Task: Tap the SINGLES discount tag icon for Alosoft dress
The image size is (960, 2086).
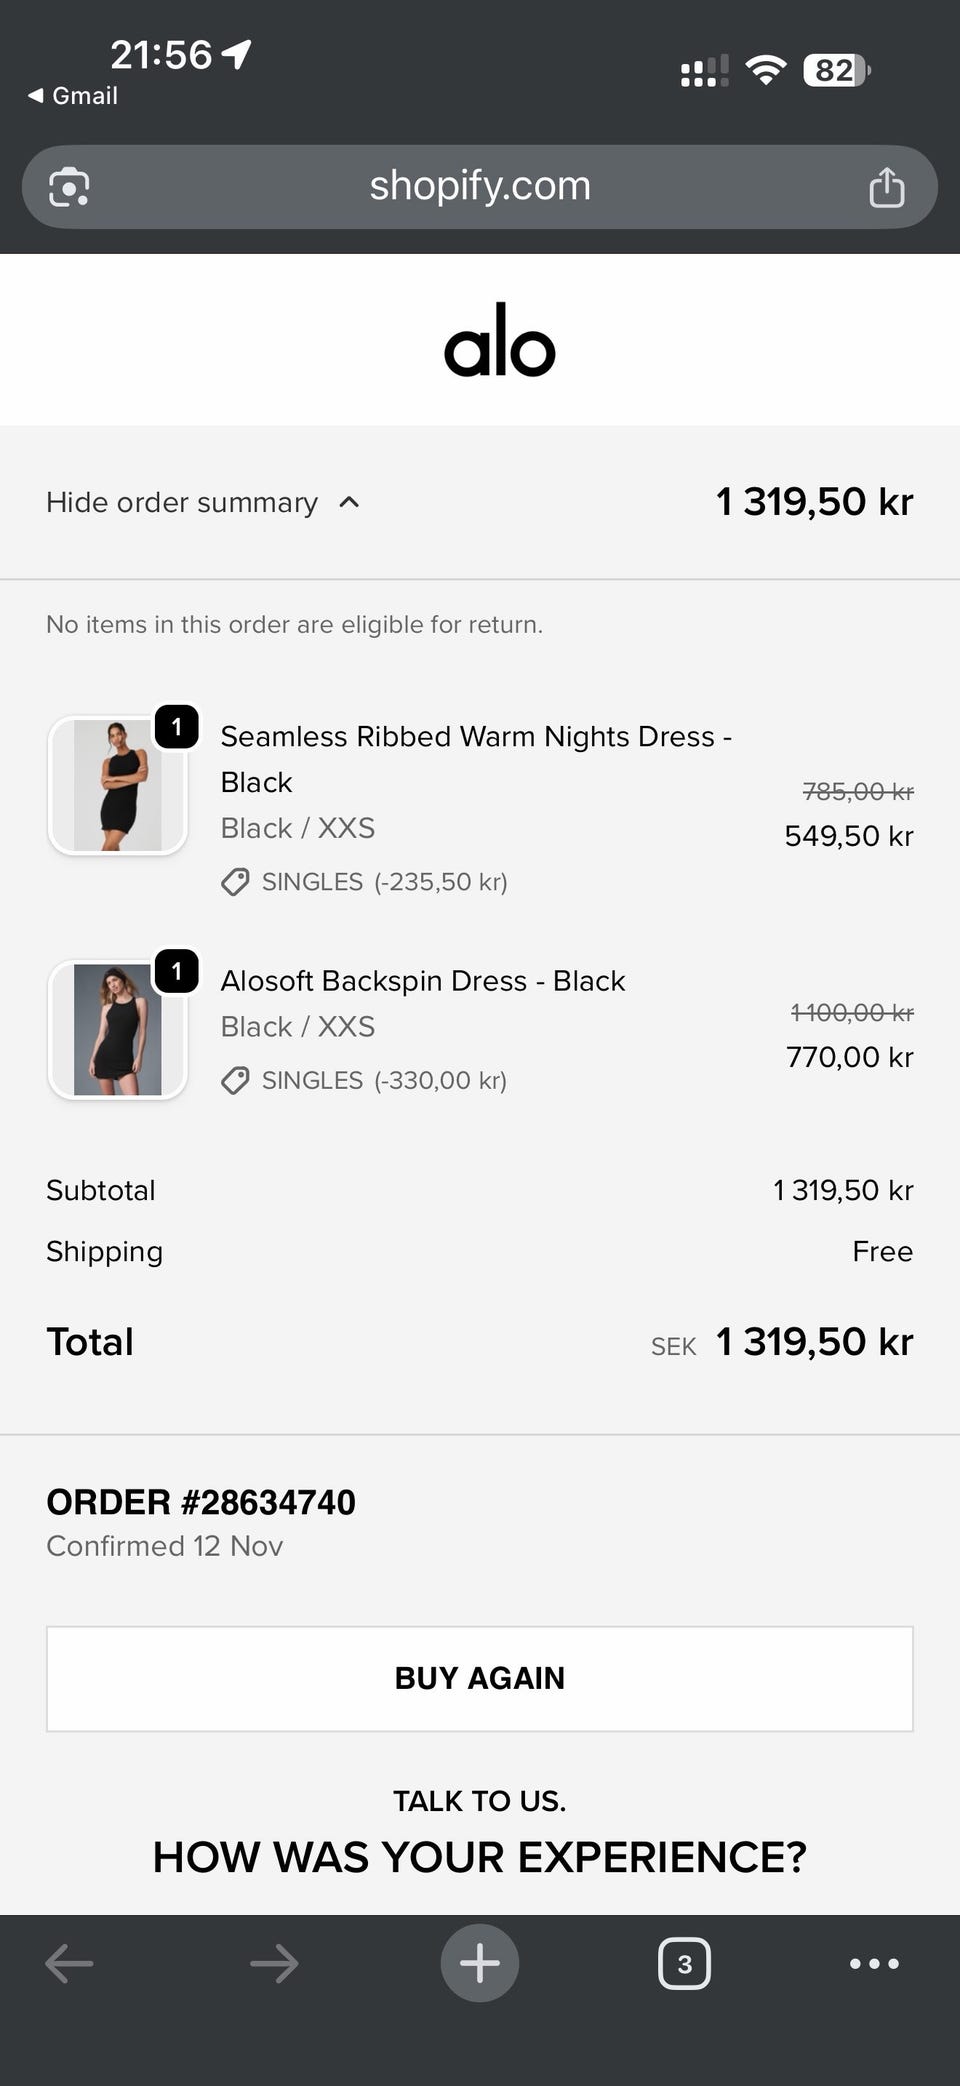Action: [x=235, y=1081]
